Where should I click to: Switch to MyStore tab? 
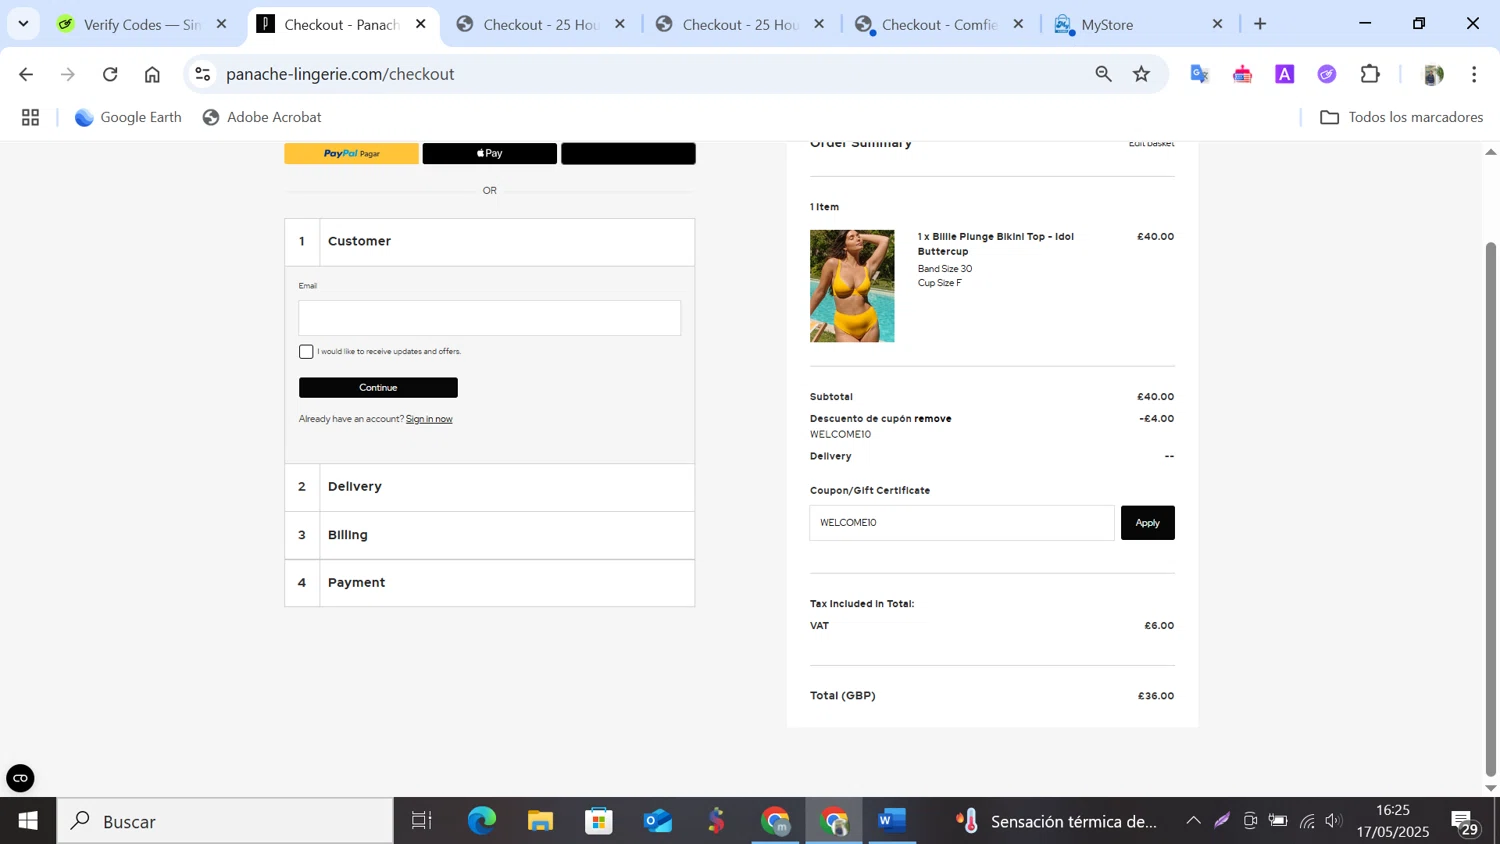coord(1138,24)
